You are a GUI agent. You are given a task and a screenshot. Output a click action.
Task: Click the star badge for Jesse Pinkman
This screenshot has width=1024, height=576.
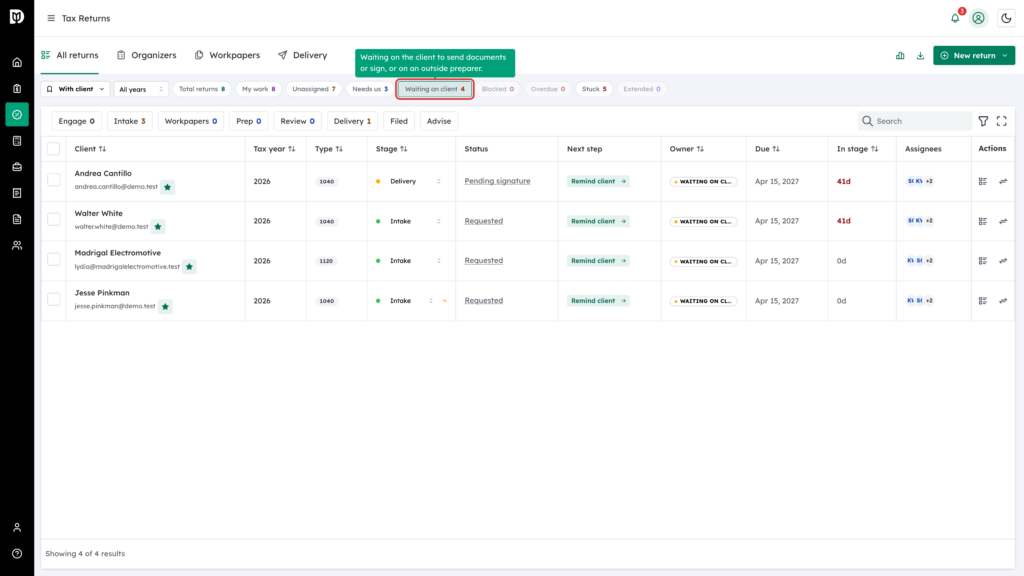coord(165,306)
